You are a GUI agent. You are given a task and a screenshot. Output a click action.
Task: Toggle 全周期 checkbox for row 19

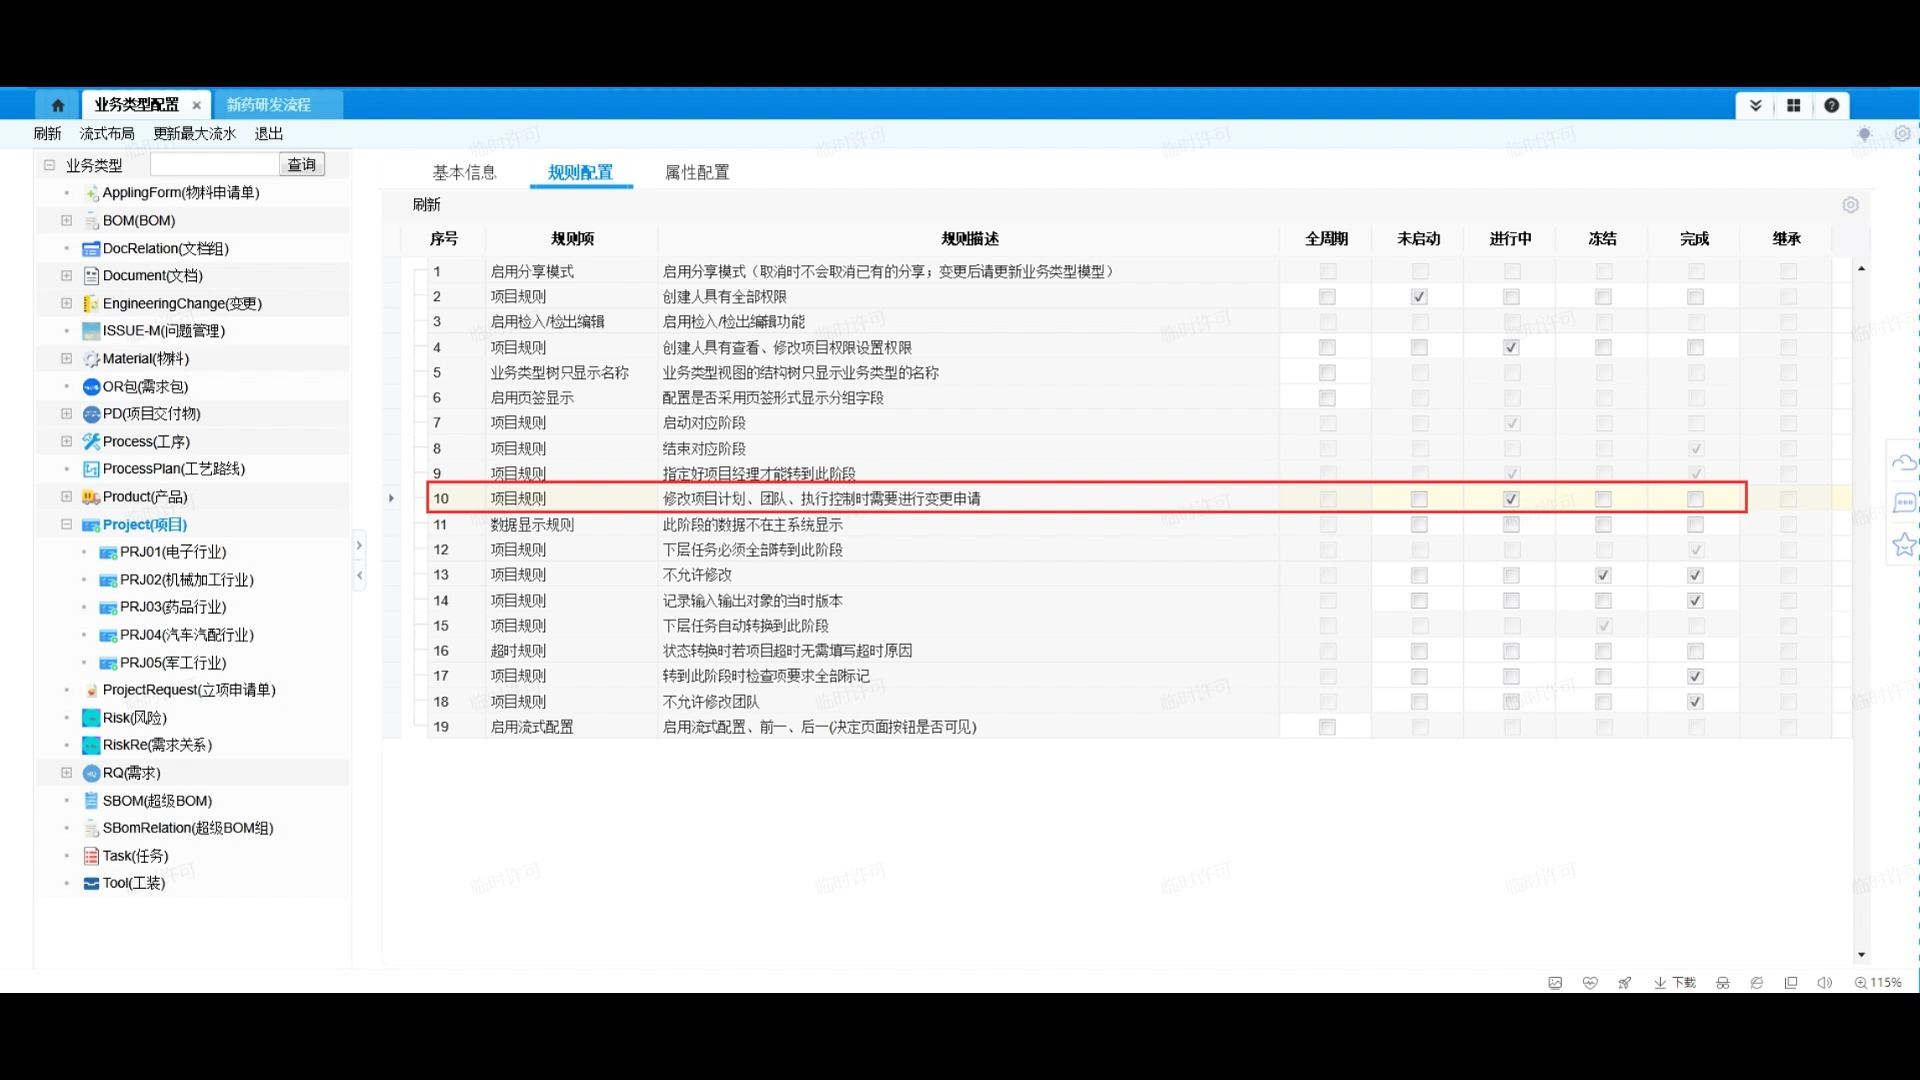pyautogui.click(x=1327, y=727)
